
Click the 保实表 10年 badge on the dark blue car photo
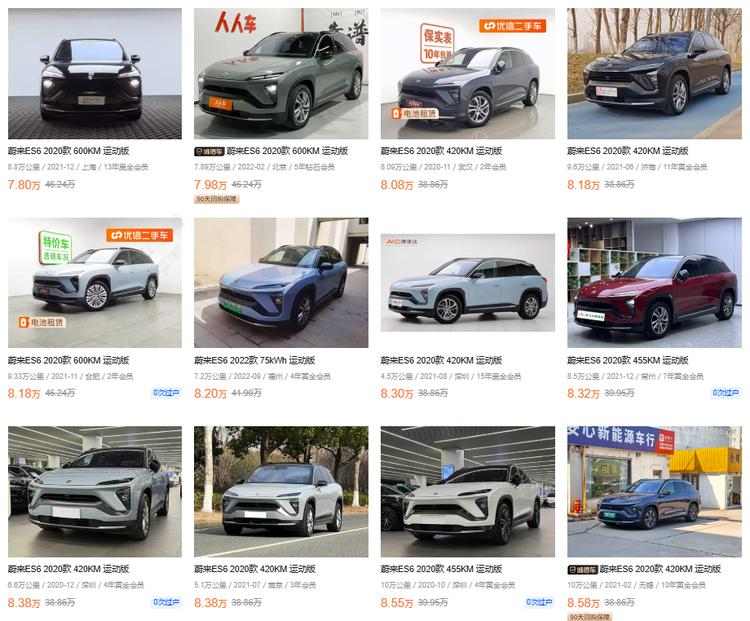pos(437,44)
